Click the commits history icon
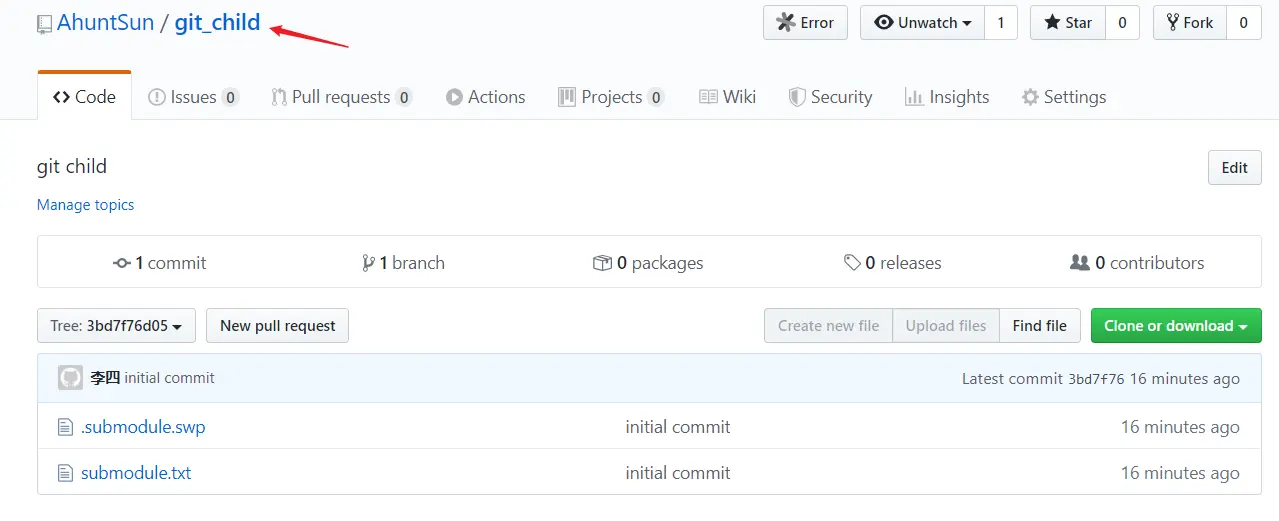 coord(122,263)
